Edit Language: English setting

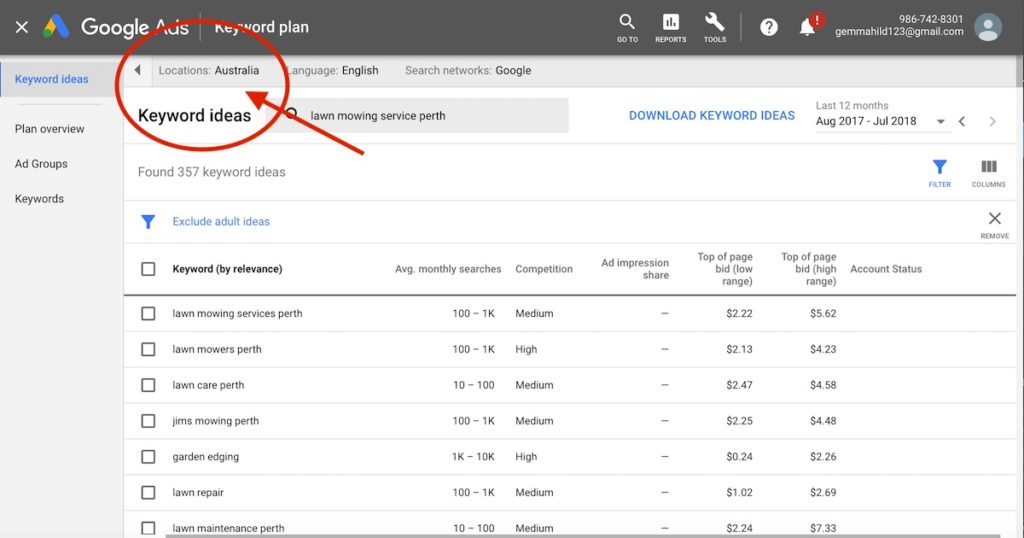pos(333,71)
